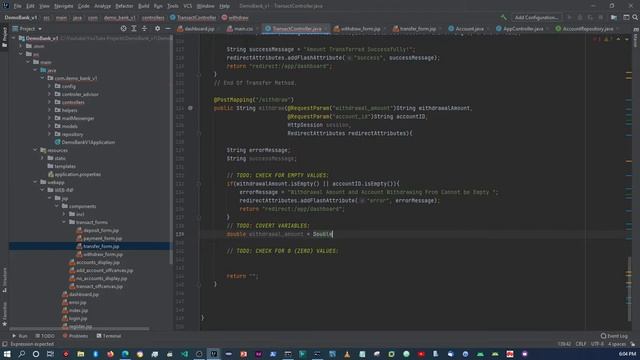Hide the Project tool window
Viewport: 640px width, 360px height.
168,29
